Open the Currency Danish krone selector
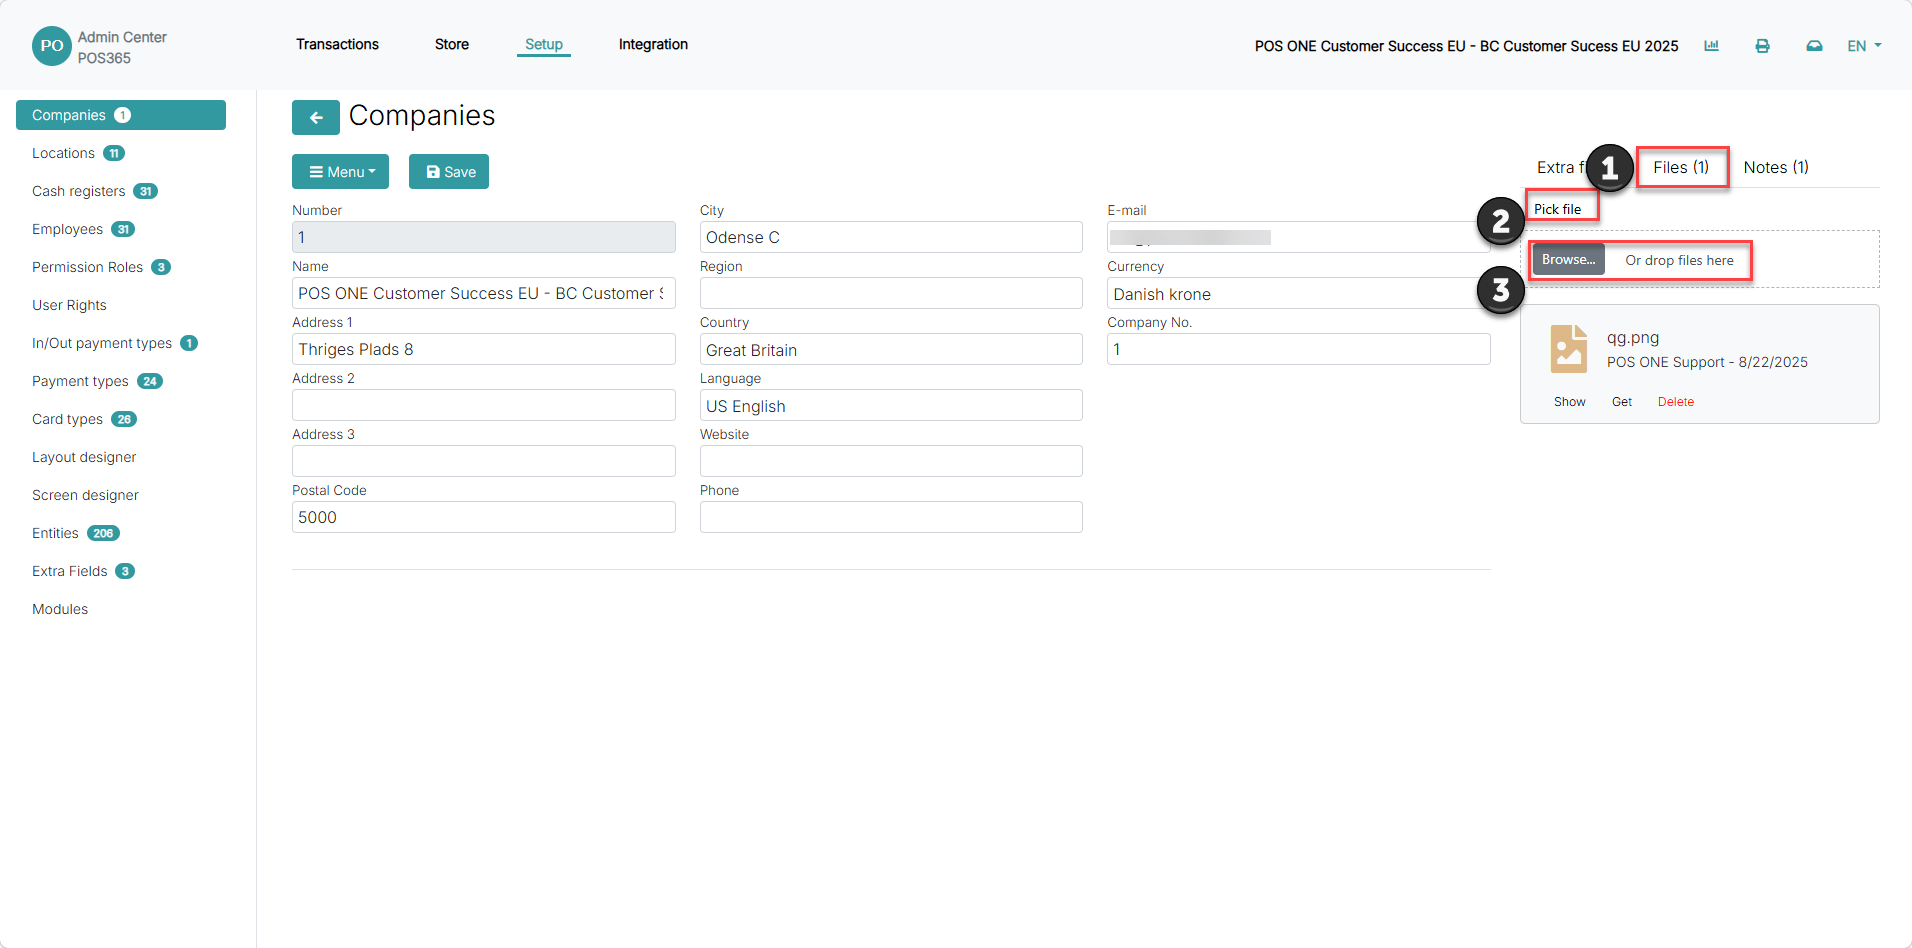 1298,294
